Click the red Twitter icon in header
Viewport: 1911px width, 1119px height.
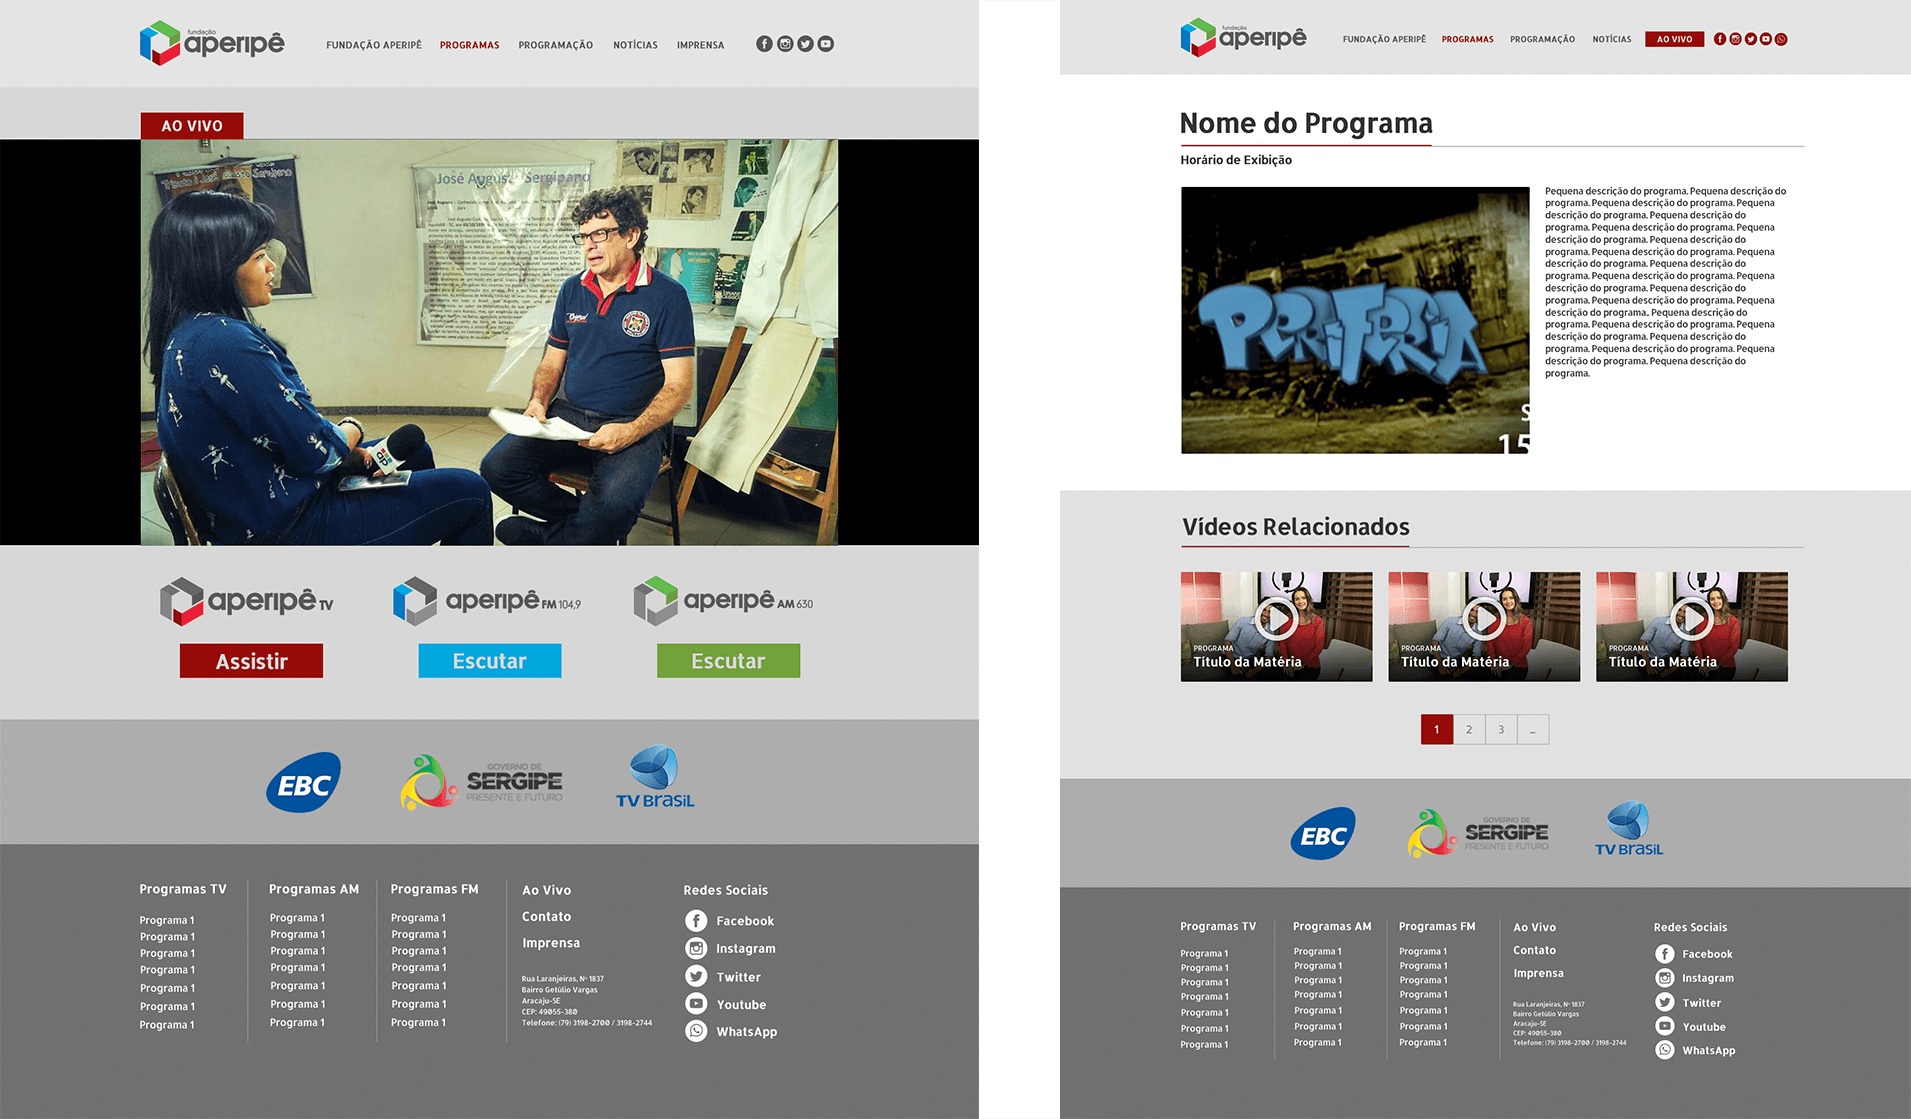[x=1751, y=40]
